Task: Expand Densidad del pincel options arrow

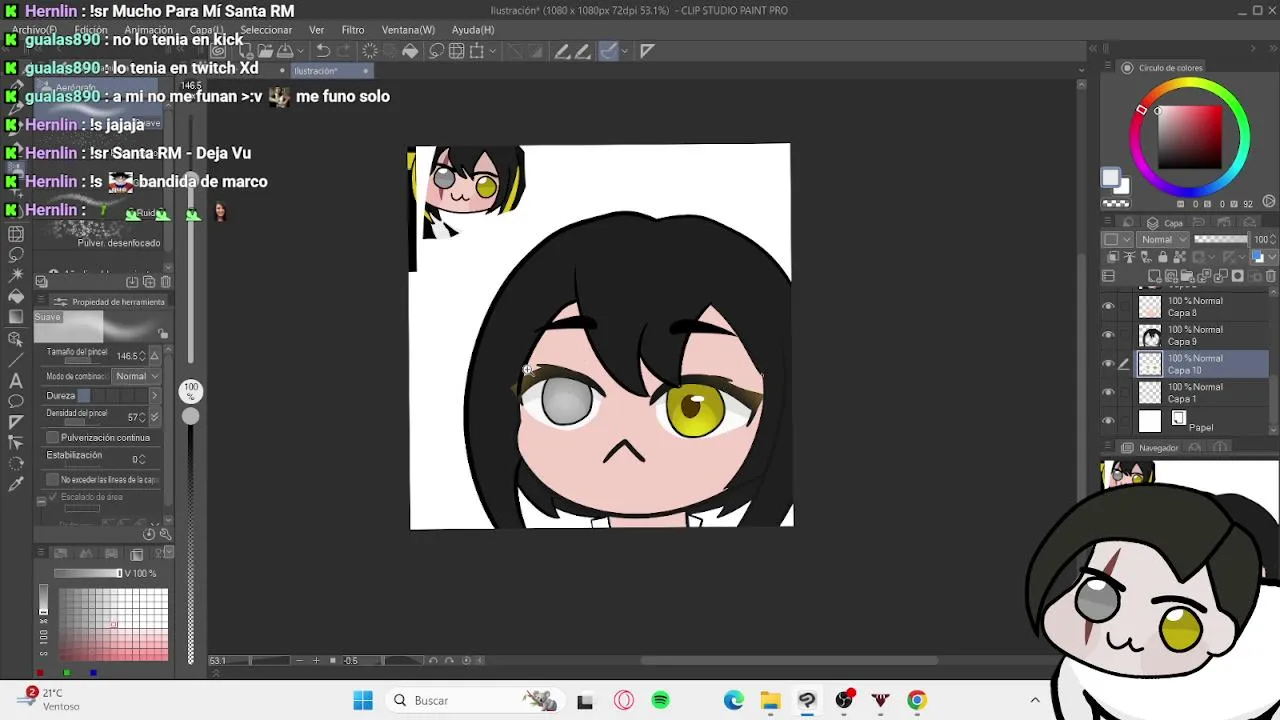Action: click(154, 417)
